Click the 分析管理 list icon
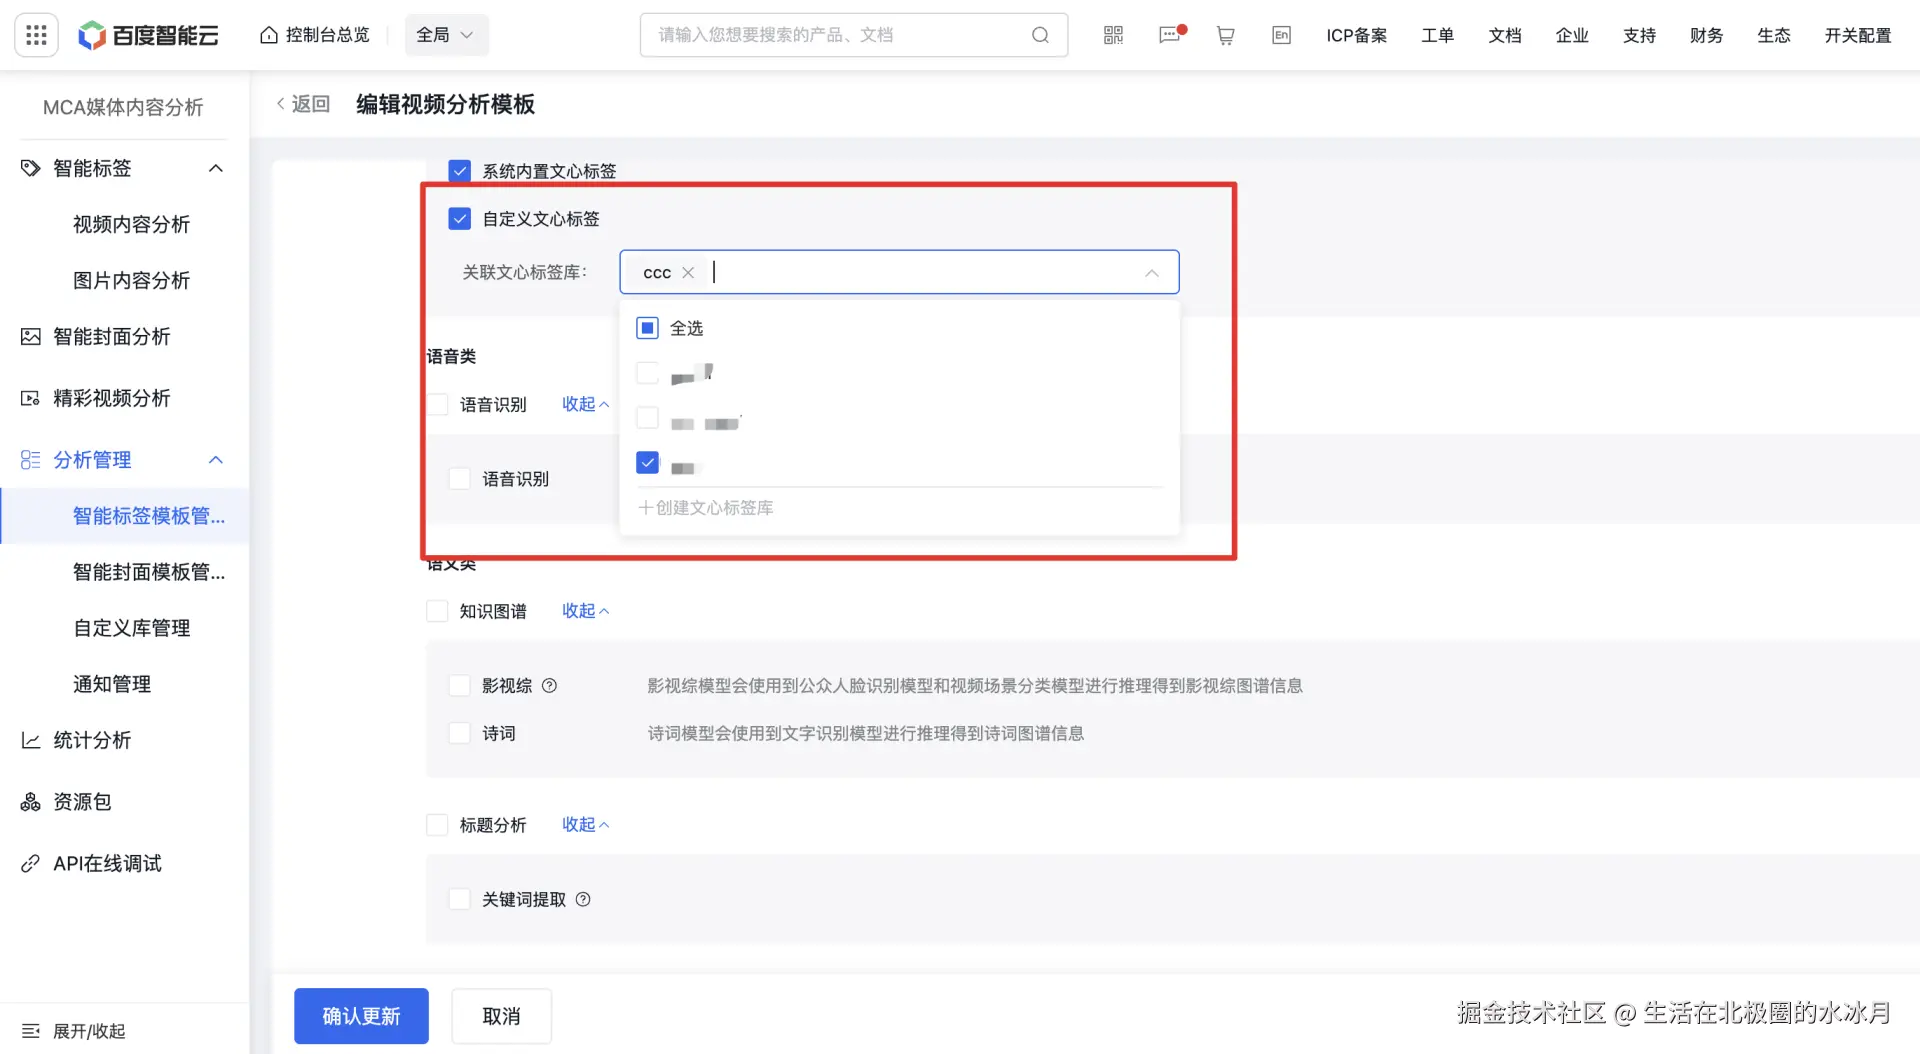Screen dimensions: 1920x1054 31,460
